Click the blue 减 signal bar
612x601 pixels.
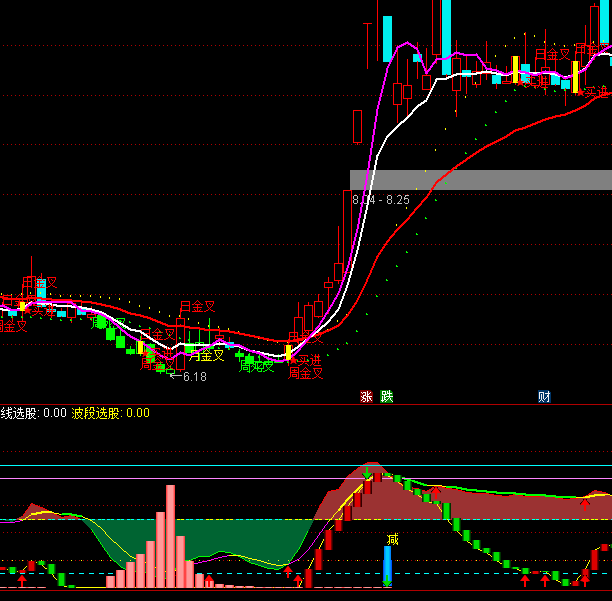[388, 566]
